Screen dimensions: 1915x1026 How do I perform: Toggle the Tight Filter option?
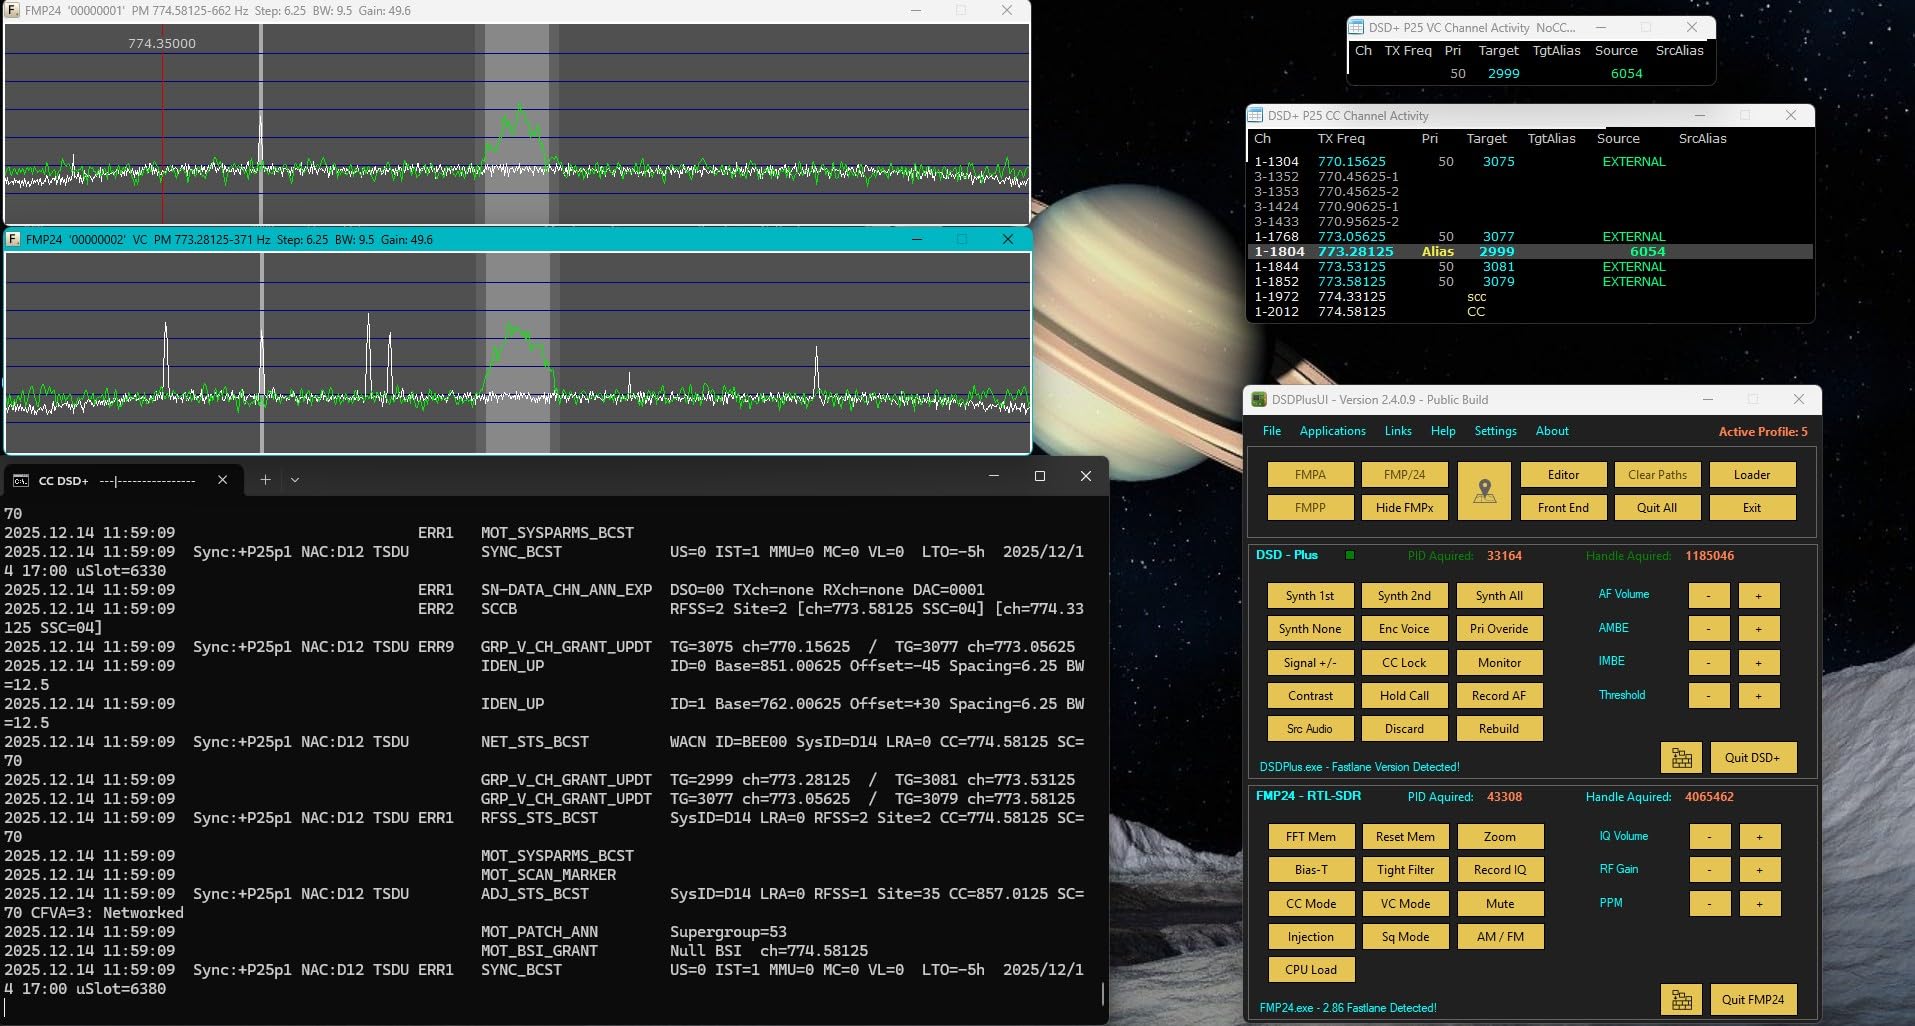click(x=1404, y=869)
